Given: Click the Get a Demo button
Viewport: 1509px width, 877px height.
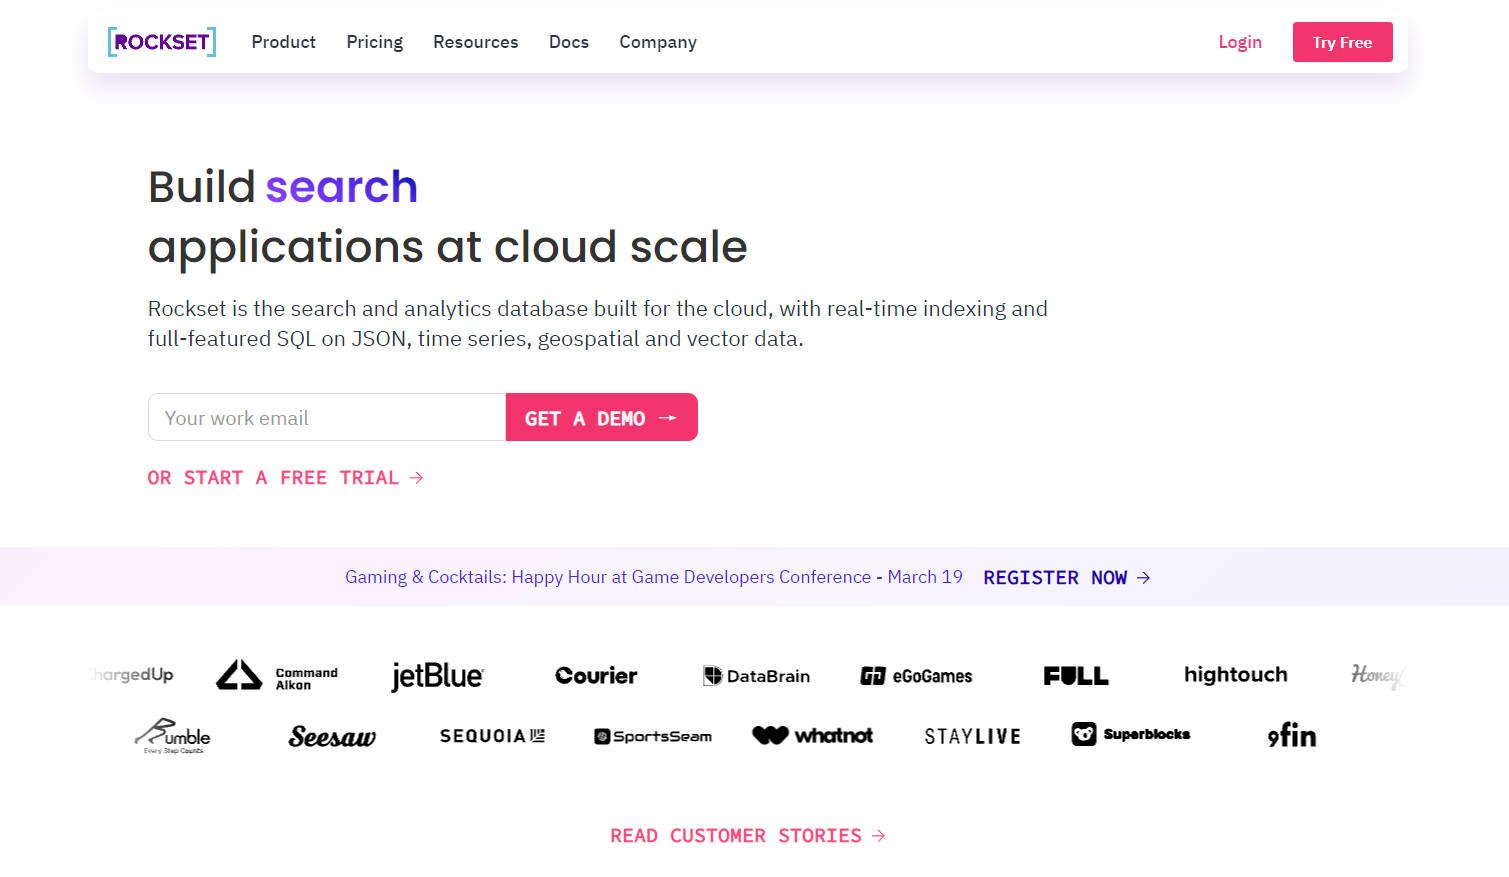Looking at the screenshot, I should click(x=601, y=418).
